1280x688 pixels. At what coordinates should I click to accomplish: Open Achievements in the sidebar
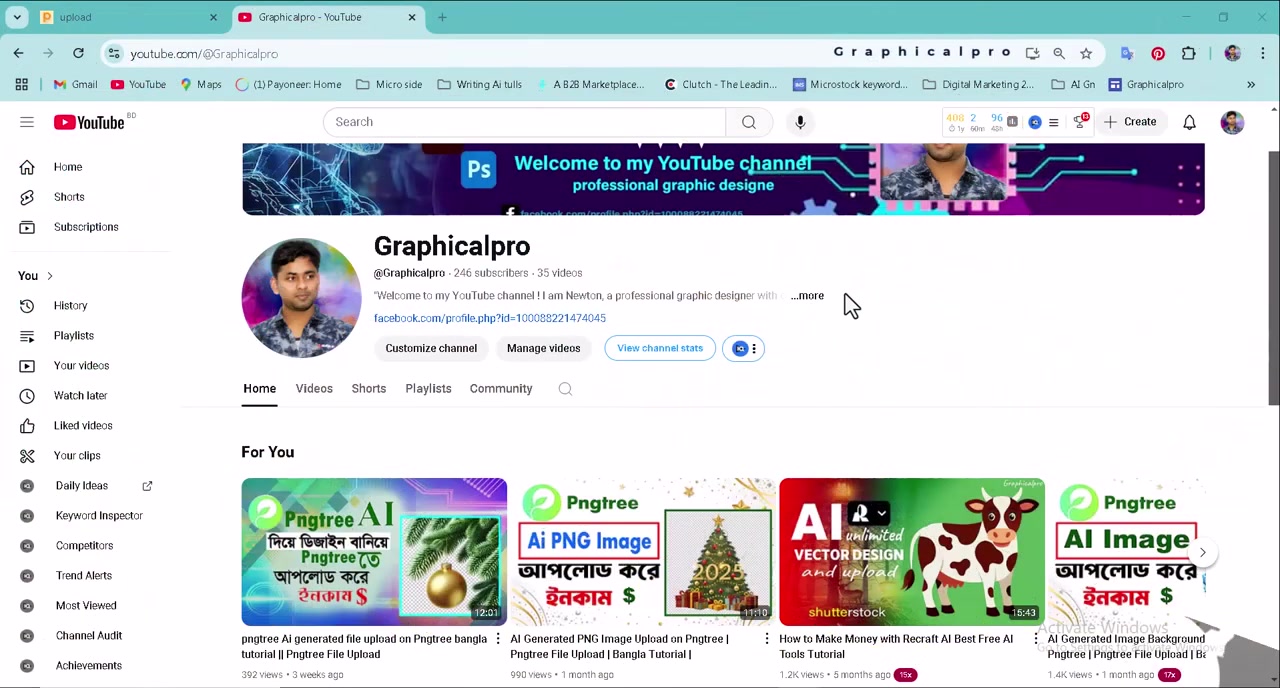[90, 666]
